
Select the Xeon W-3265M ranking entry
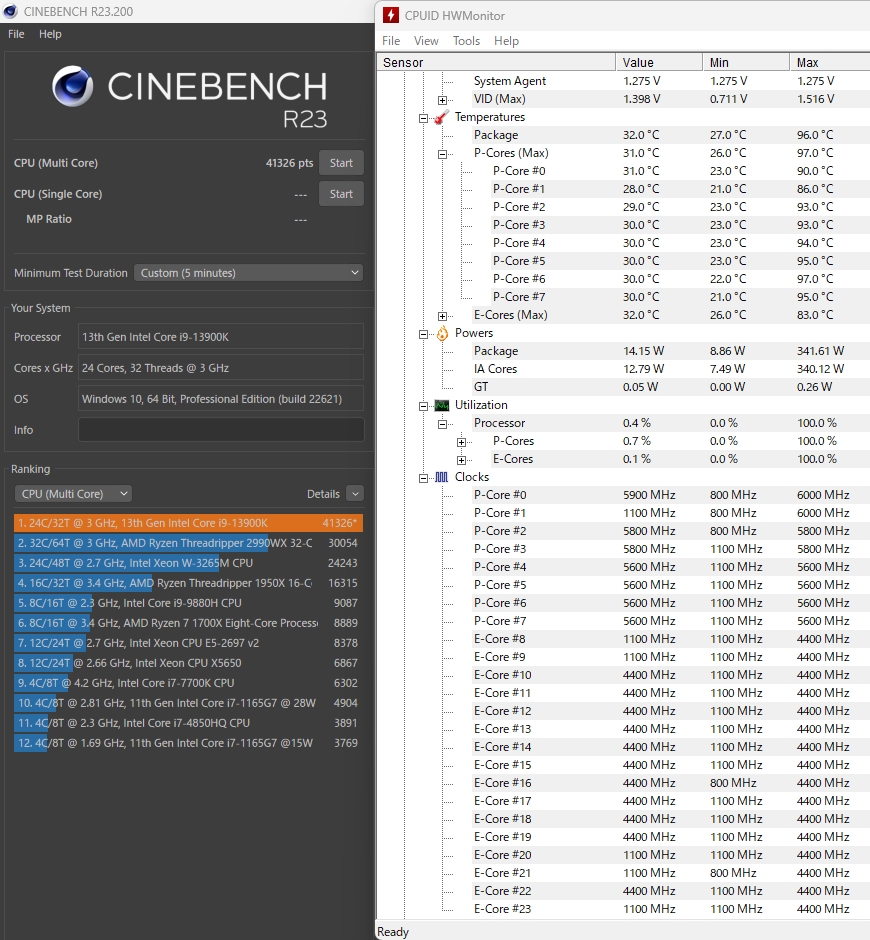tap(188, 563)
